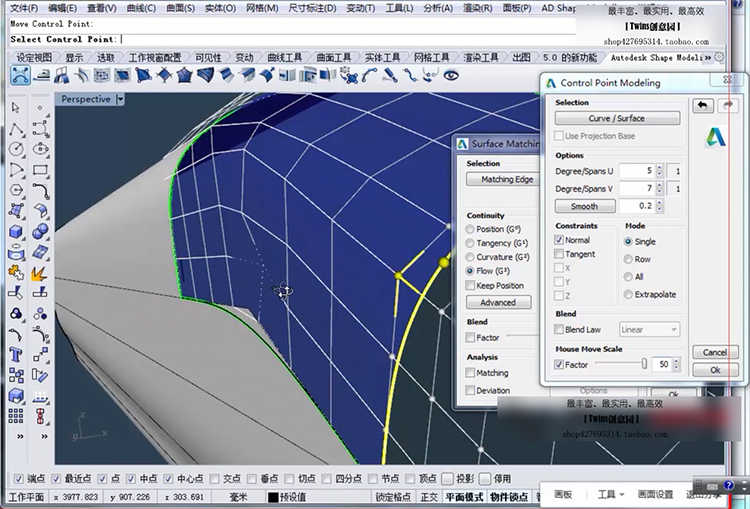Choose the rectangle drawing tool
750x509 pixels.
point(41,169)
